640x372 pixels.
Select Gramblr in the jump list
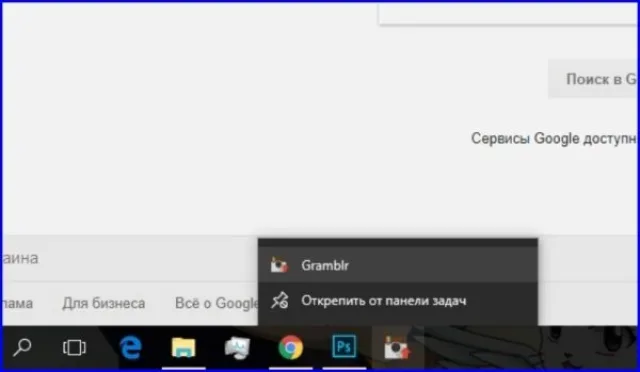pyautogui.click(x=398, y=265)
